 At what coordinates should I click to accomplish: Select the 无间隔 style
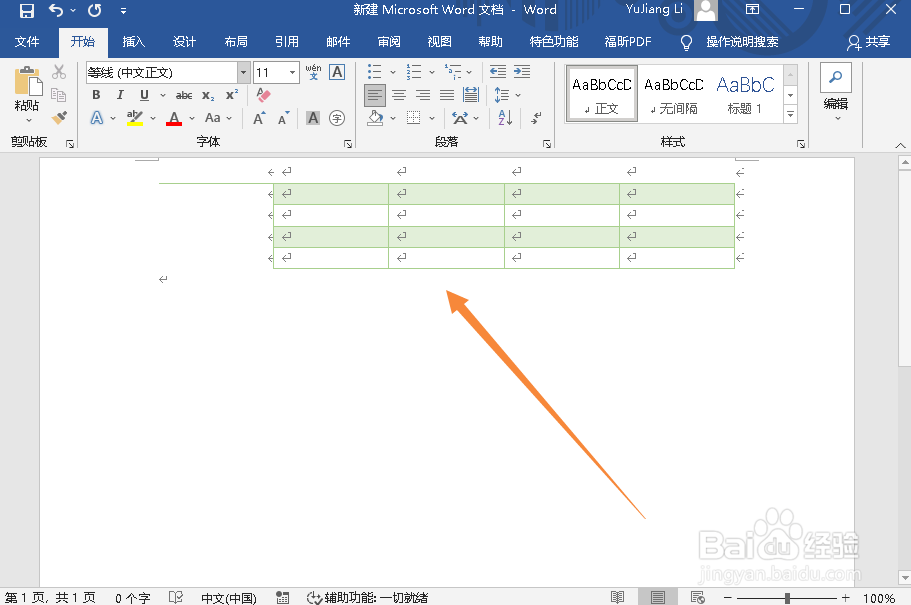(x=673, y=94)
